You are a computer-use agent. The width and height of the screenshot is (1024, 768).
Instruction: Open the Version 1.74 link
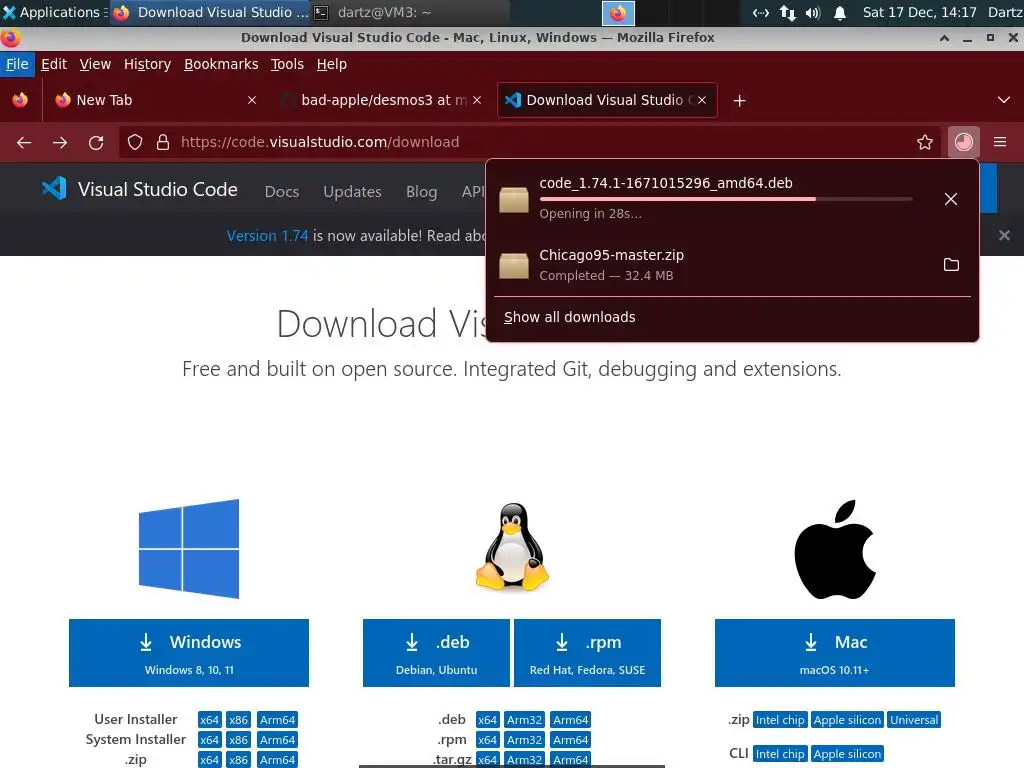pos(267,236)
